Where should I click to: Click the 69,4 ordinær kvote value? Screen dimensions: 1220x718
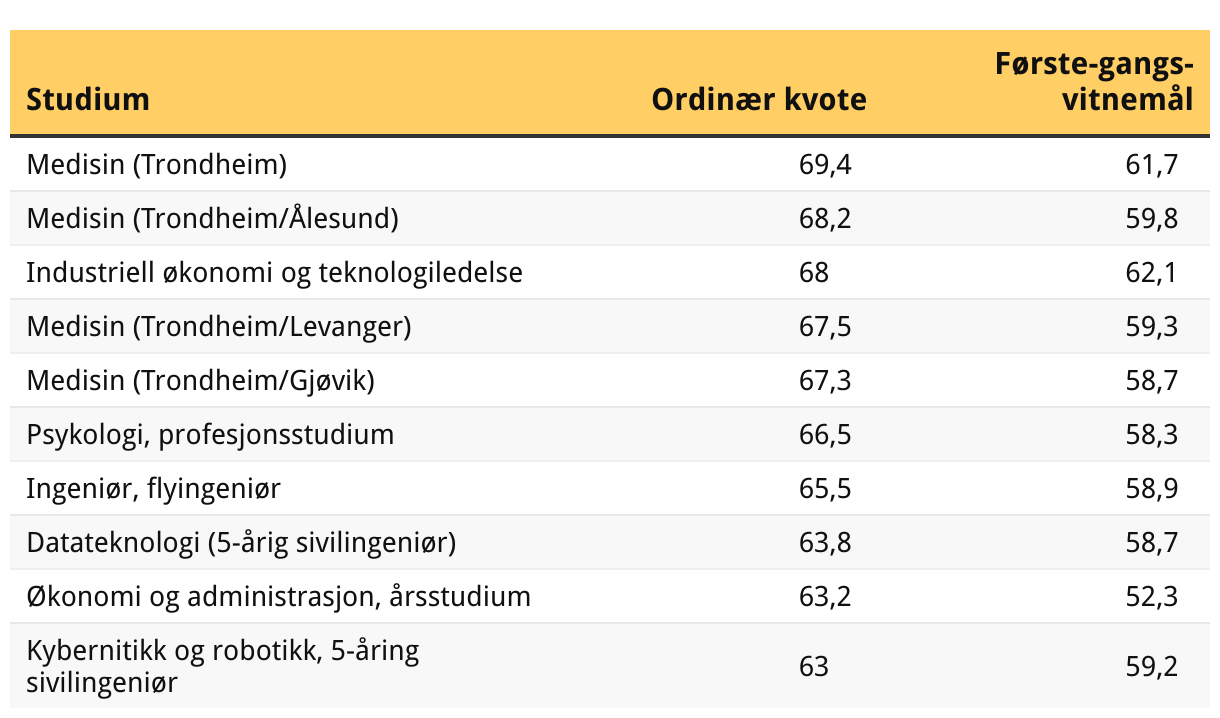[x=825, y=164]
